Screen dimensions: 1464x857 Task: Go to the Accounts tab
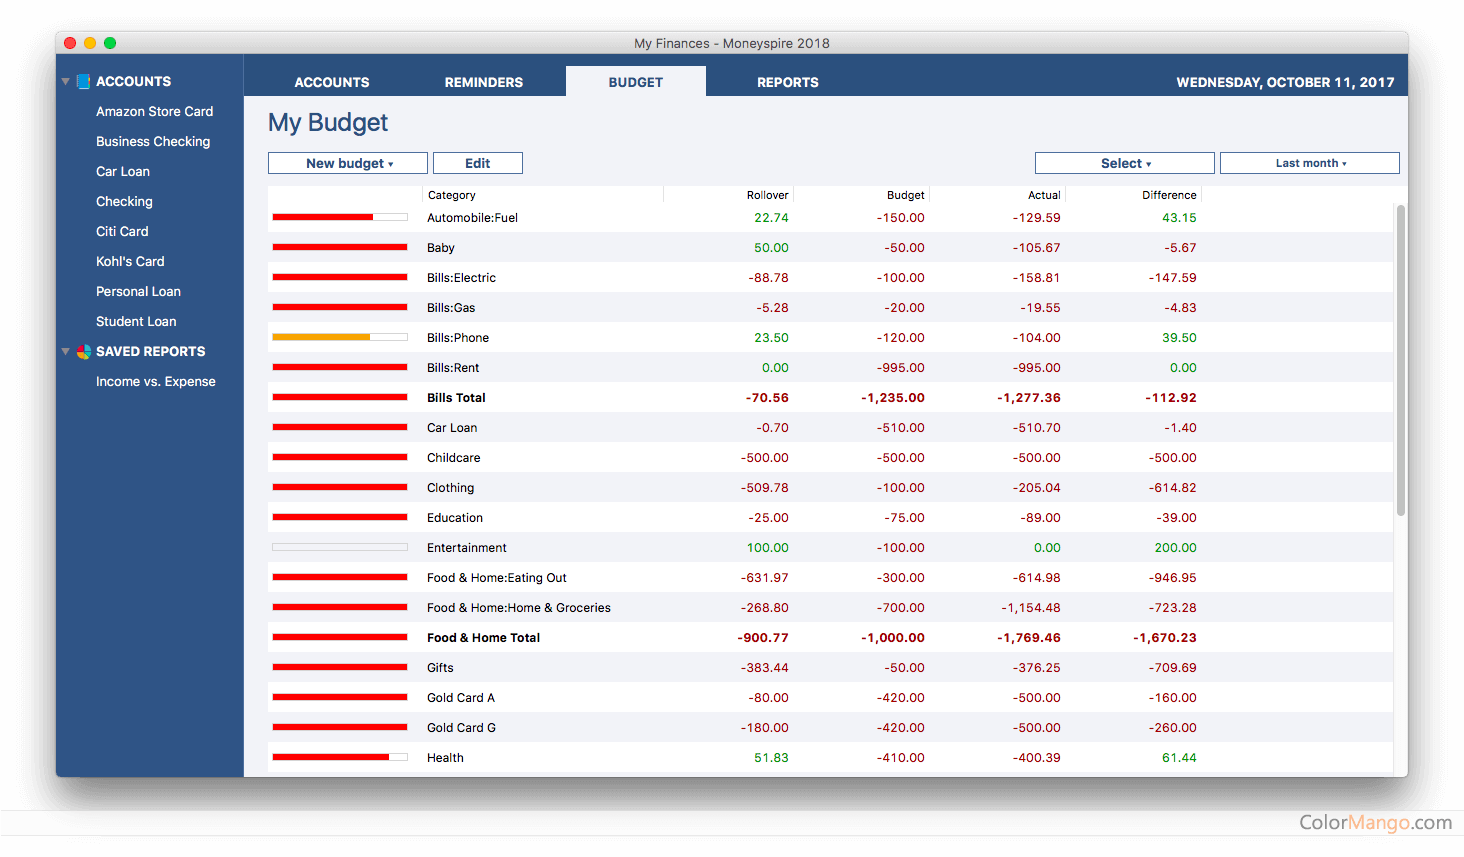click(332, 83)
